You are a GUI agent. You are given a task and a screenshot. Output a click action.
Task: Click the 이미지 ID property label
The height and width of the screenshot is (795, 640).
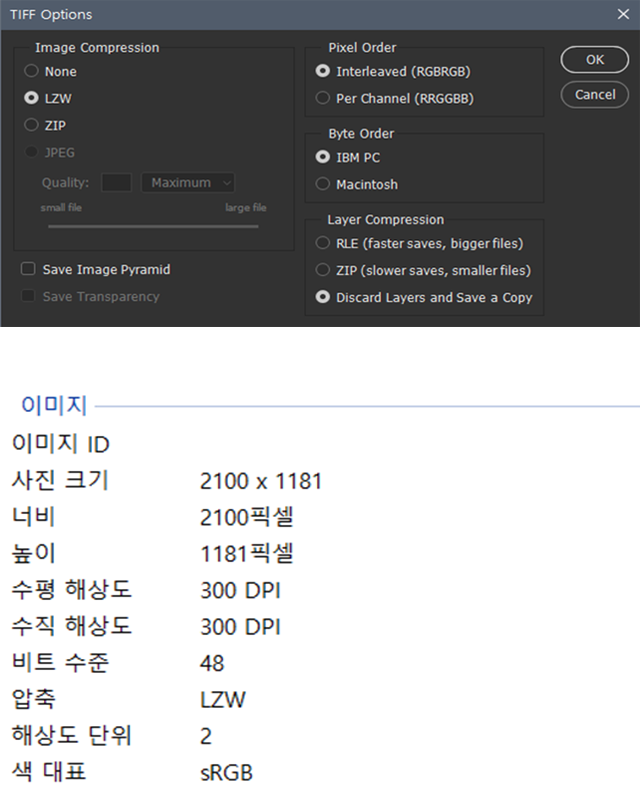click(61, 444)
